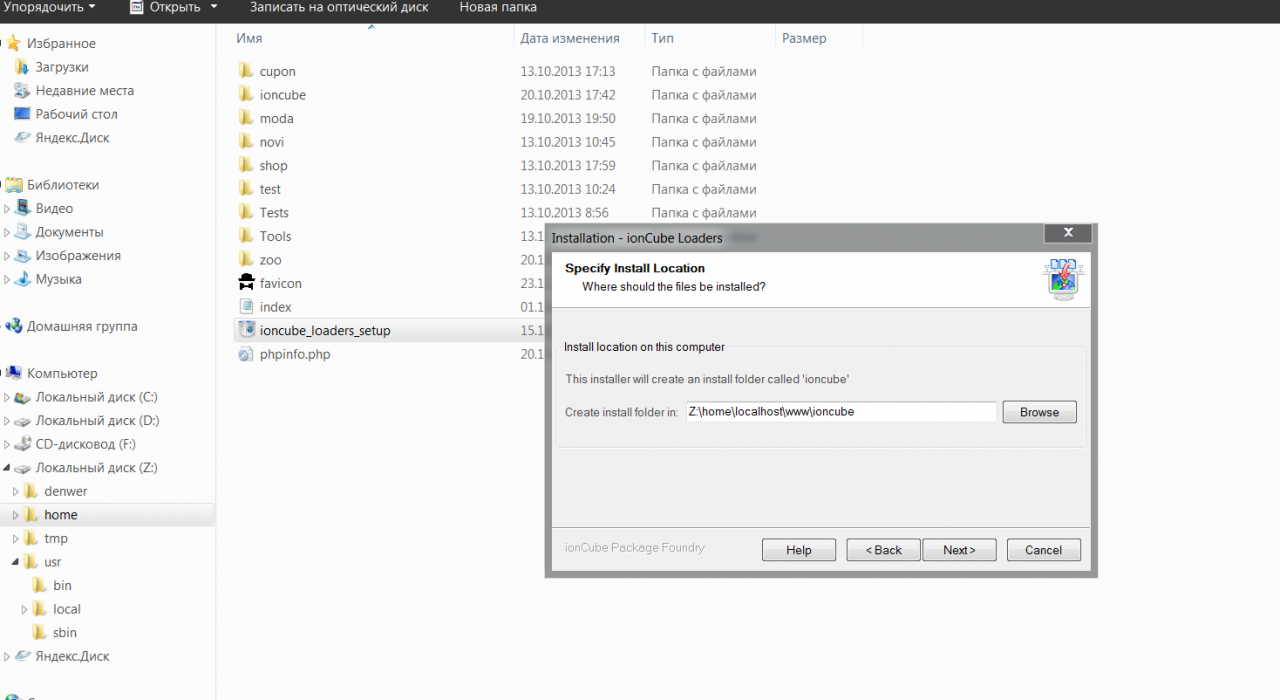Expand the home folder node
Image resolution: width=1280 pixels, height=700 pixels.
pyautogui.click(x=16, y=515)
